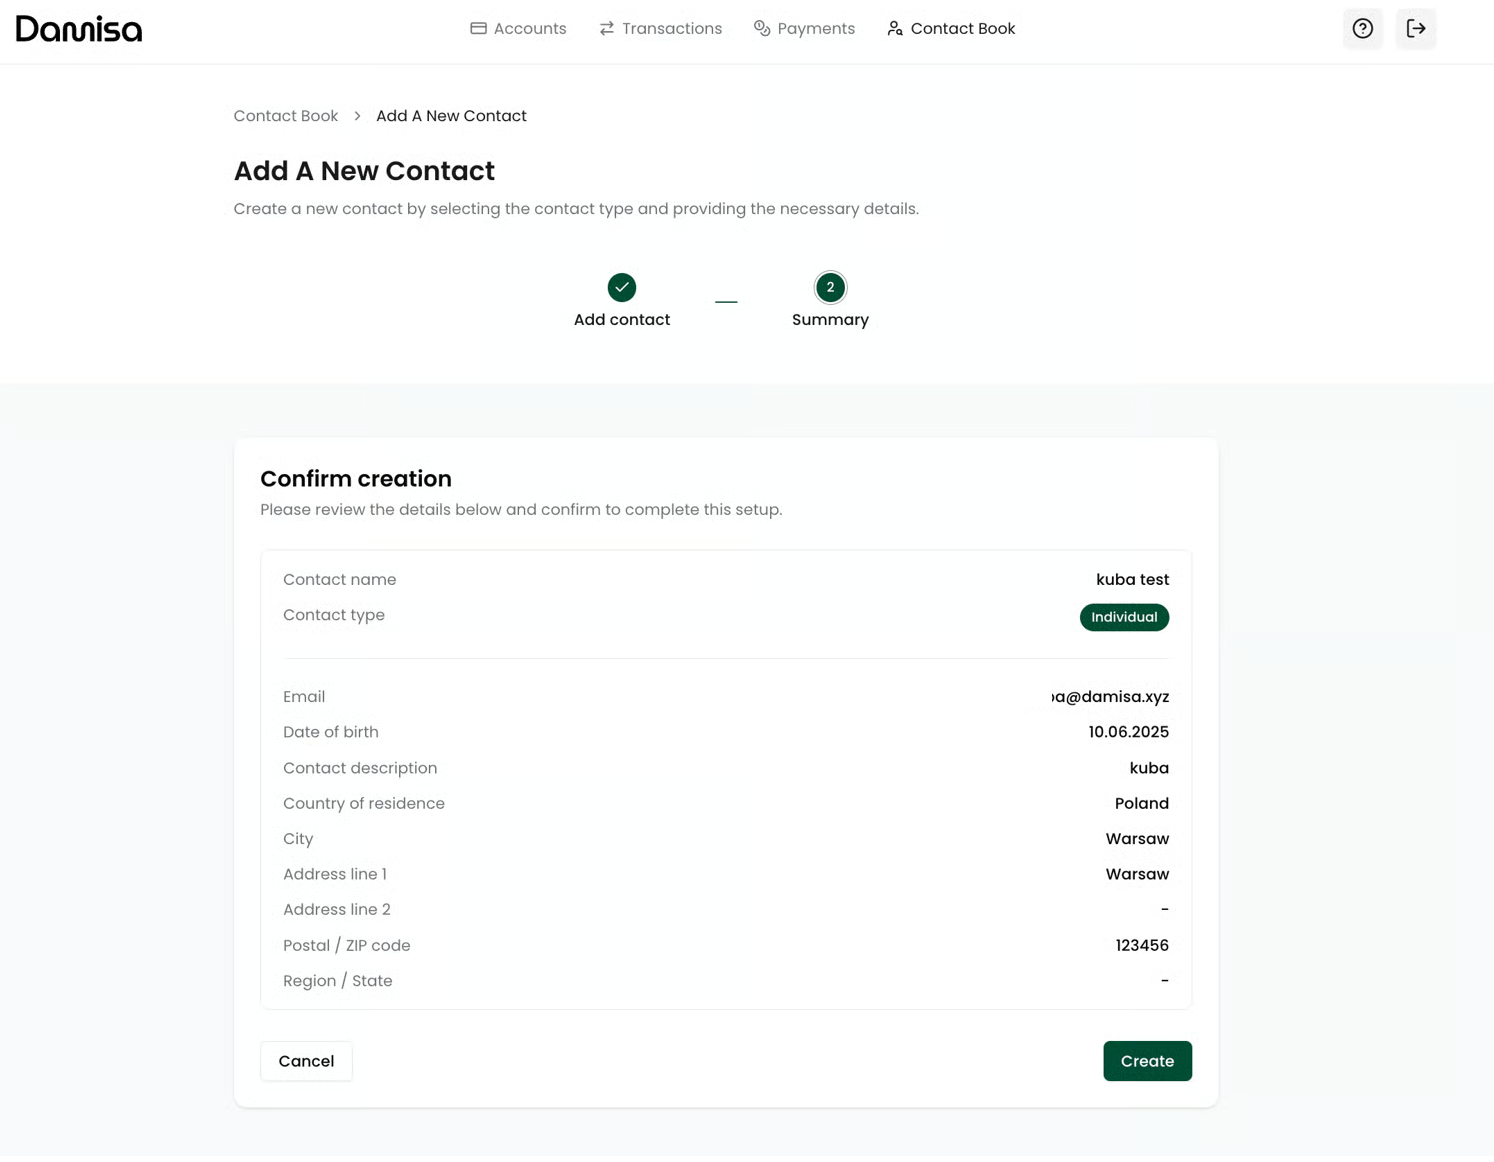Click the Add A New Contact breadcrumb
The width and height of the screenshot is (1494, 1162).
(451, 116)
